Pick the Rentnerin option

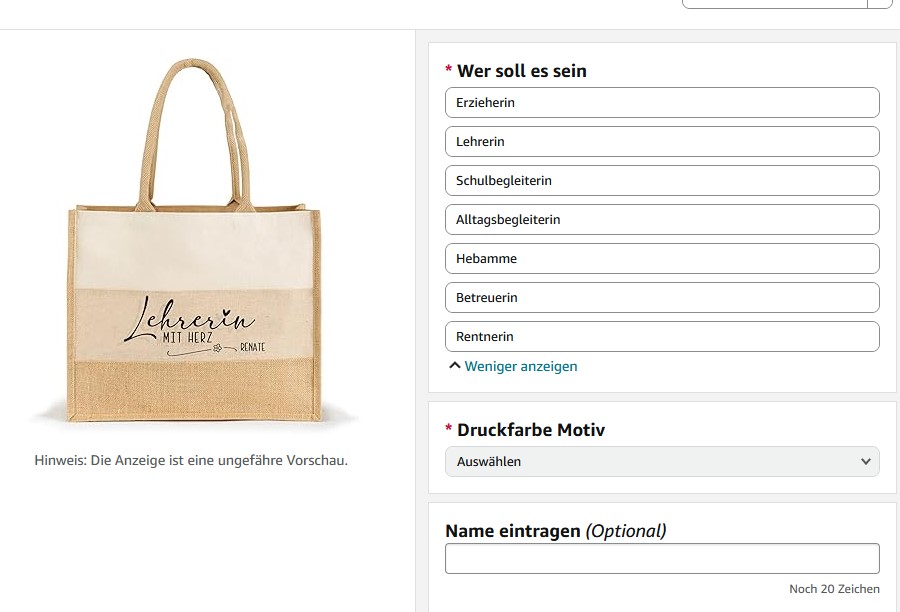pos(662,337)
